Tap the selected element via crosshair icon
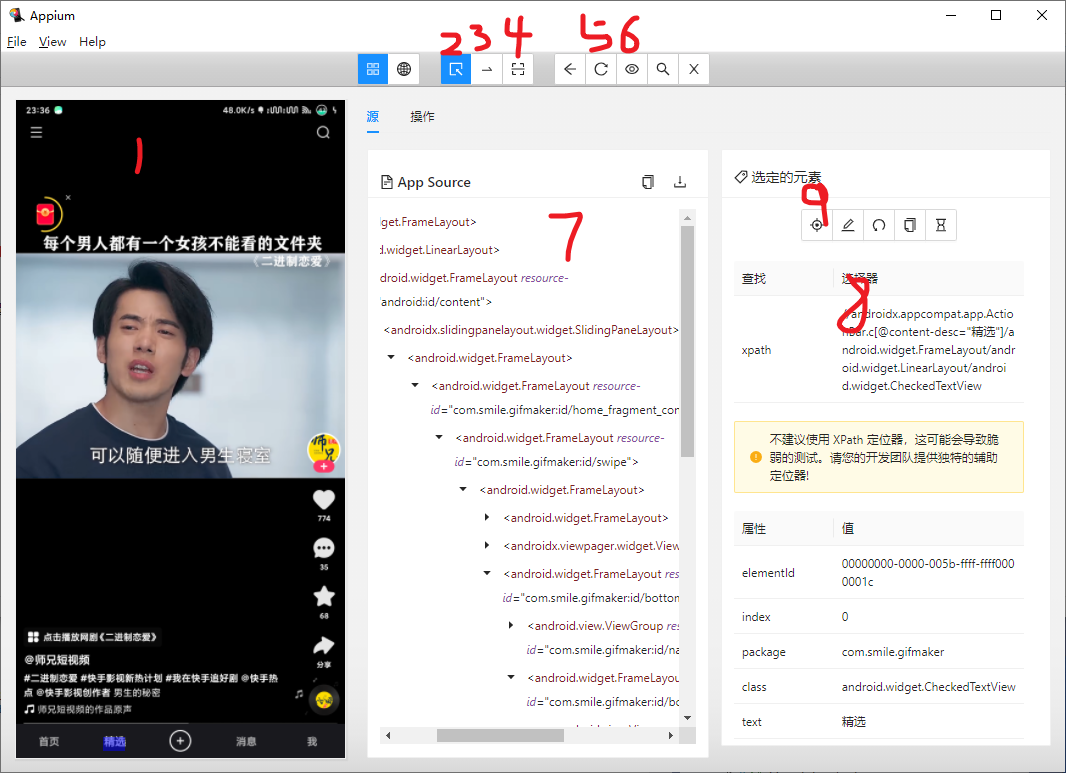 pyautogui.click(x=817, y=225)
